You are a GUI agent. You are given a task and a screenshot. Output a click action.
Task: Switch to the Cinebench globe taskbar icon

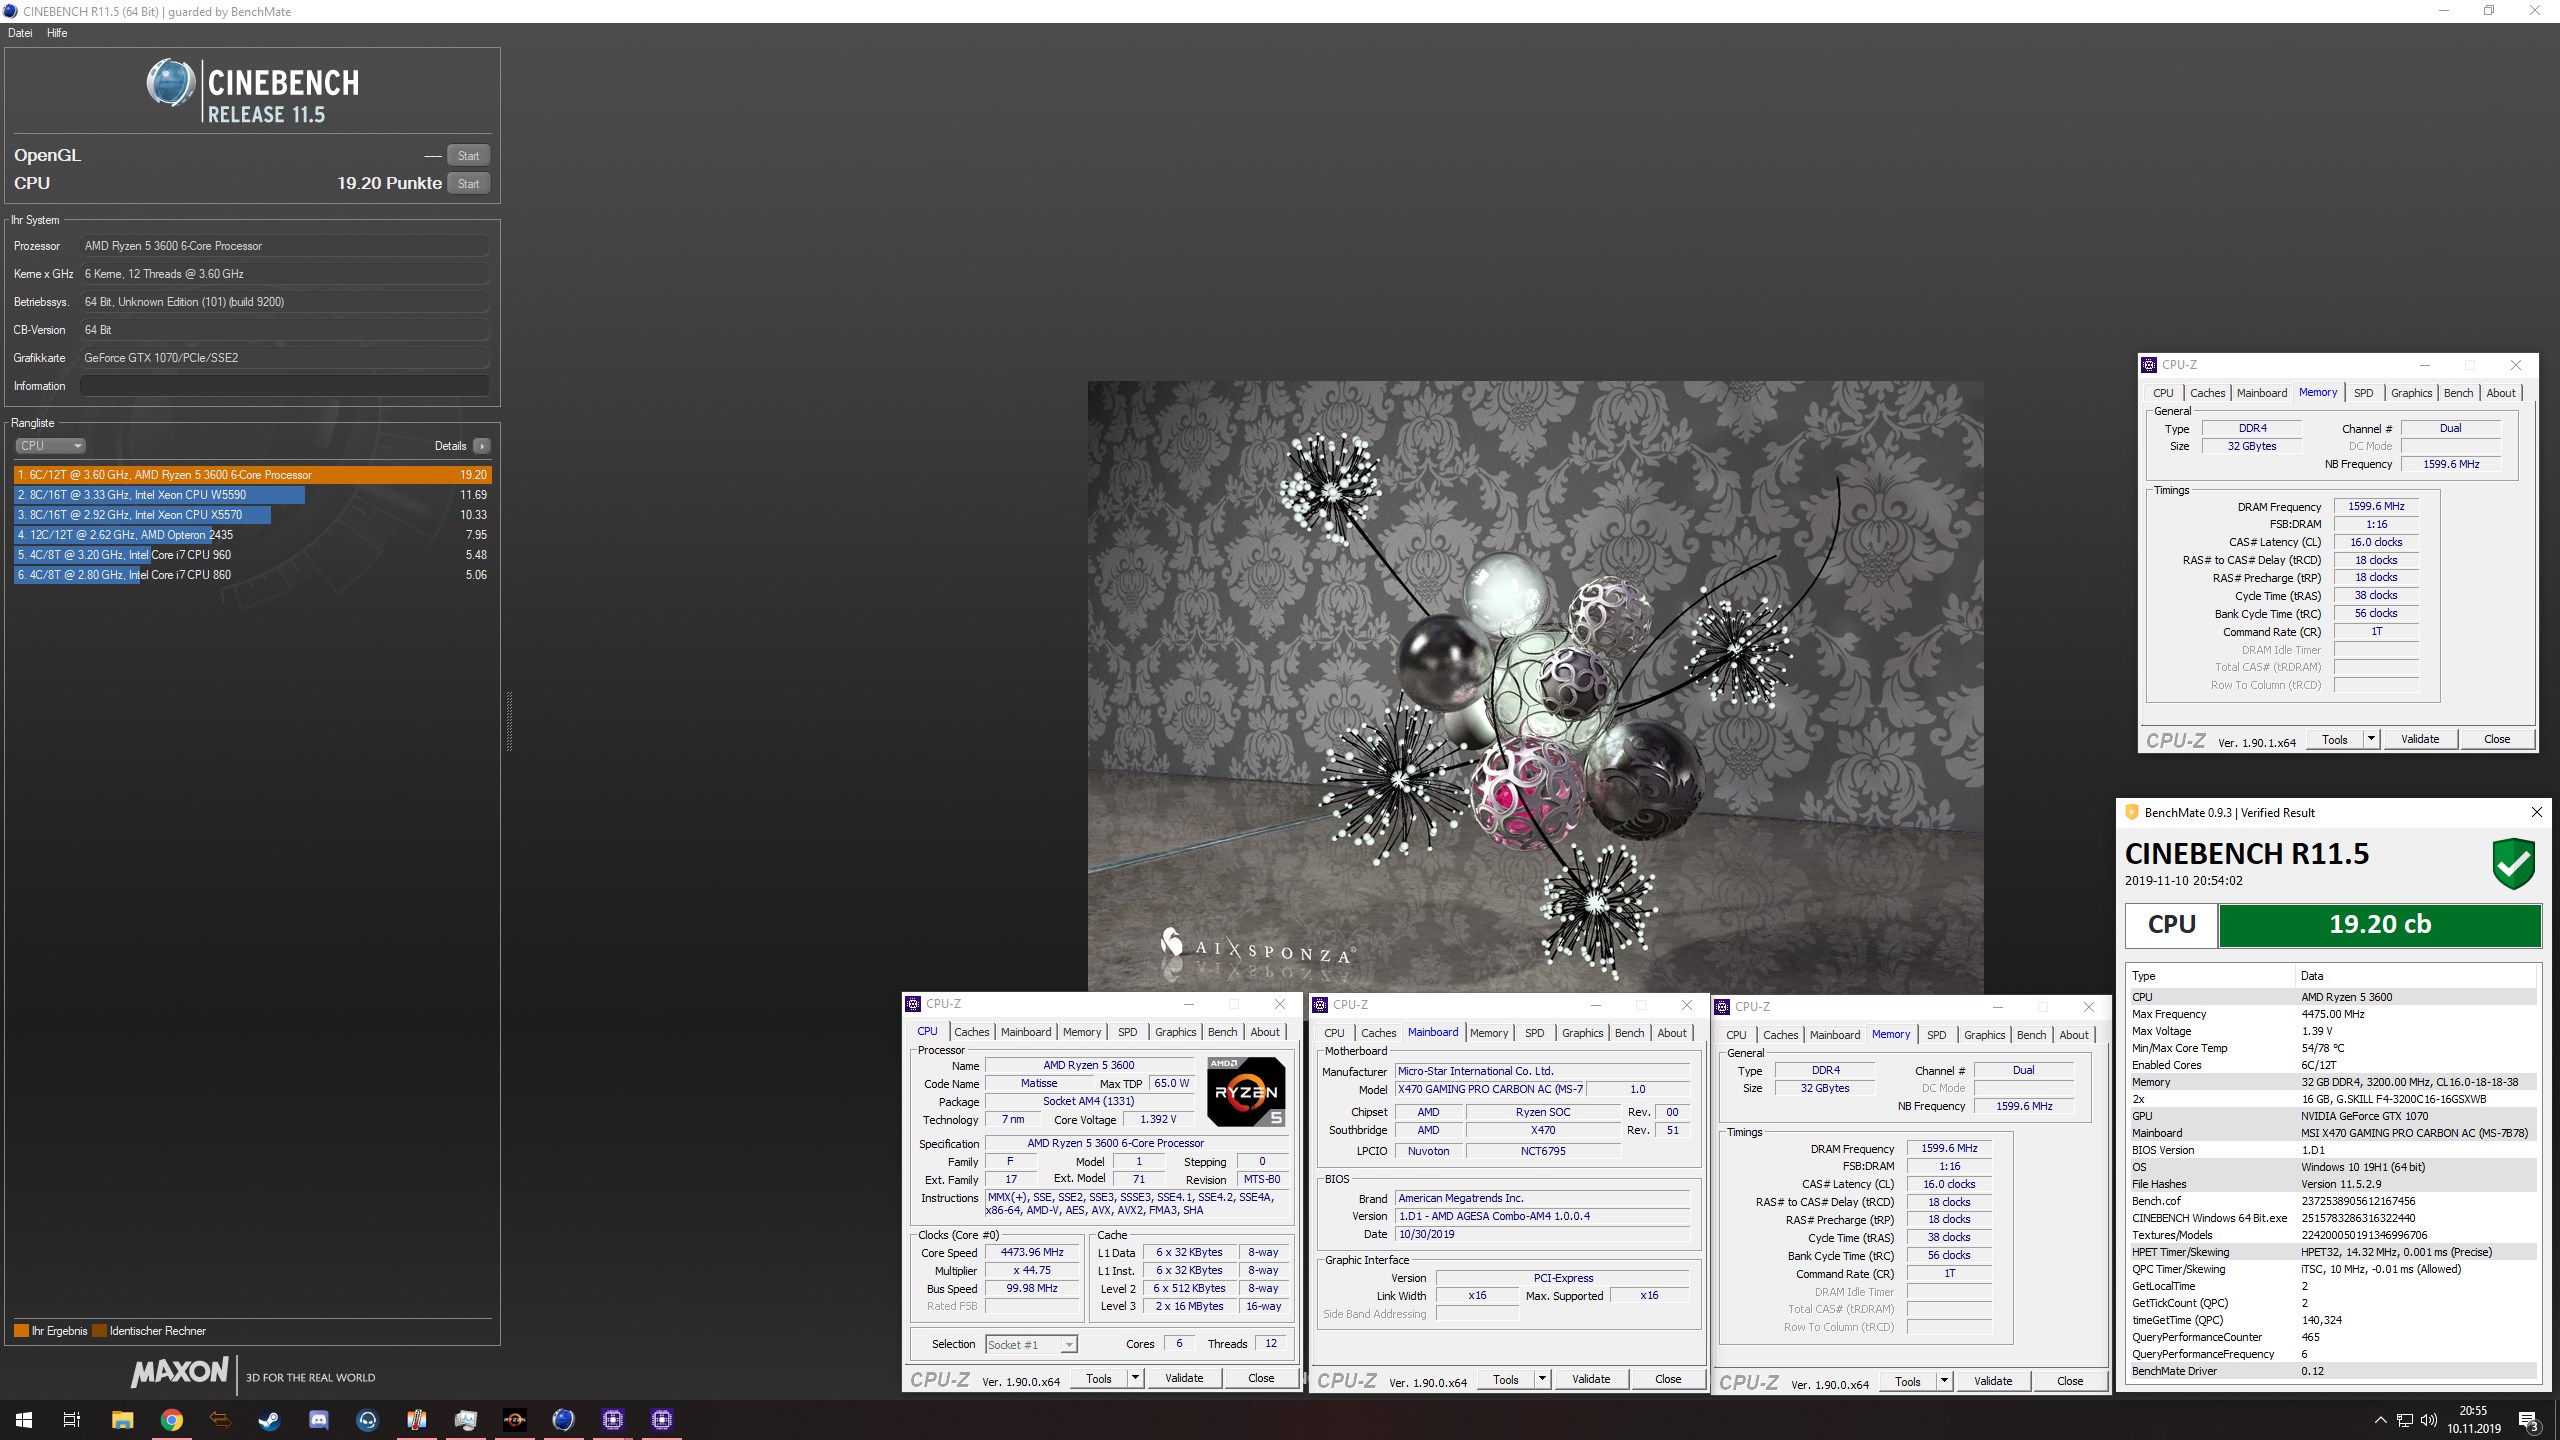(563, 1419)
